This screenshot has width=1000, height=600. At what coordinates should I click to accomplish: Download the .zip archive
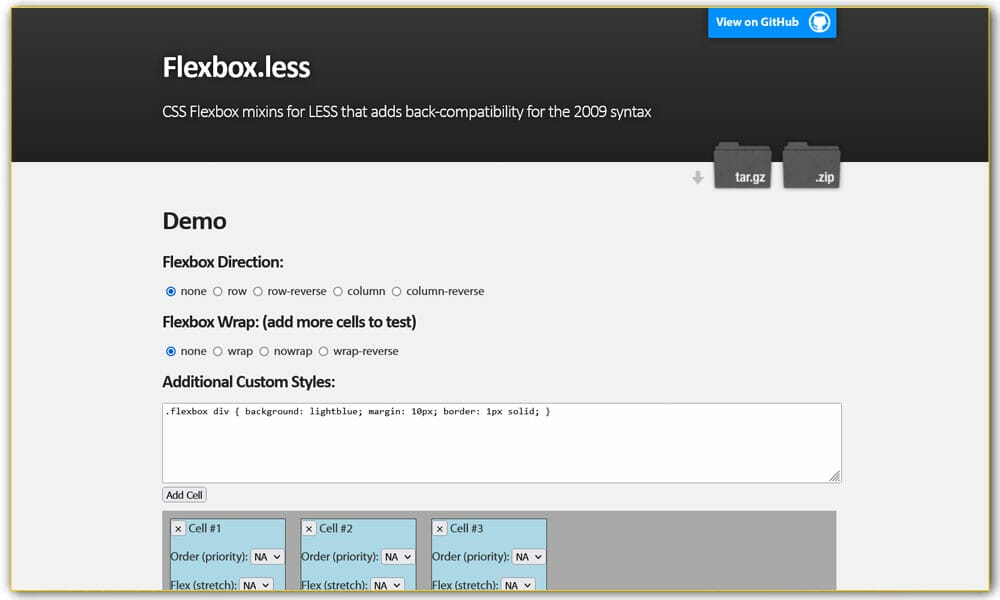coord(811,170)
